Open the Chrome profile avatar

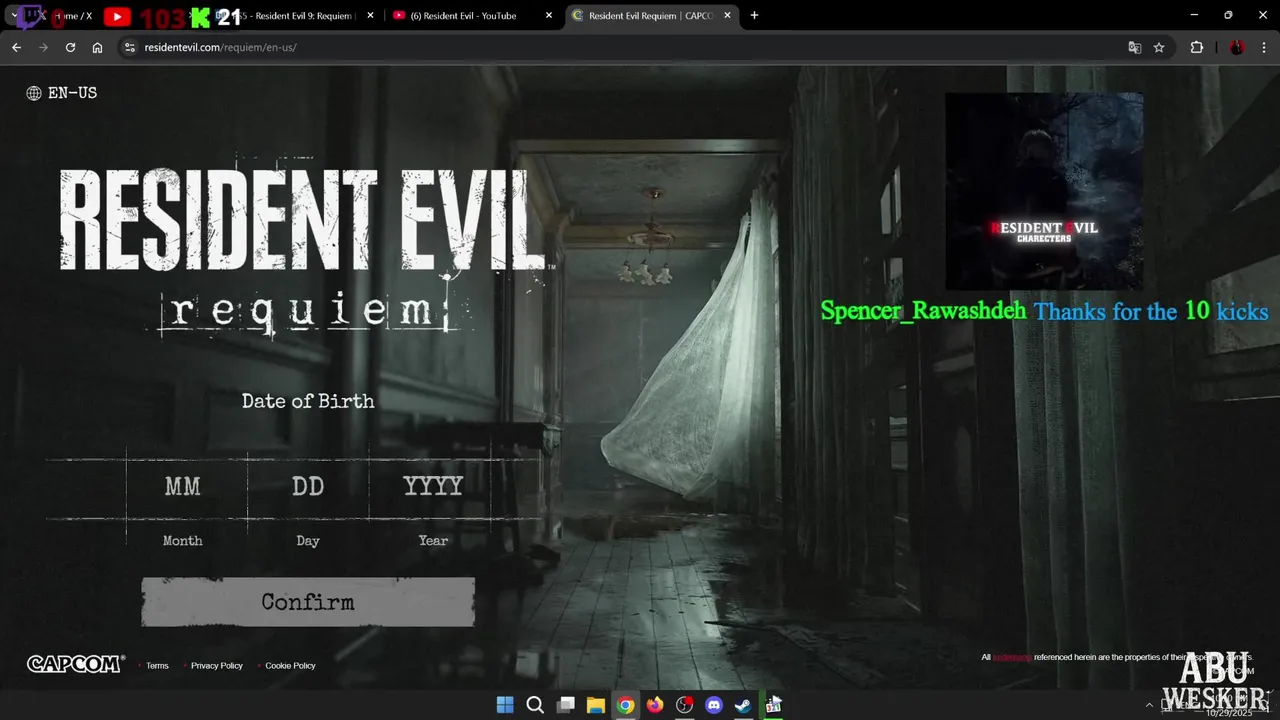coord(1236,47)
